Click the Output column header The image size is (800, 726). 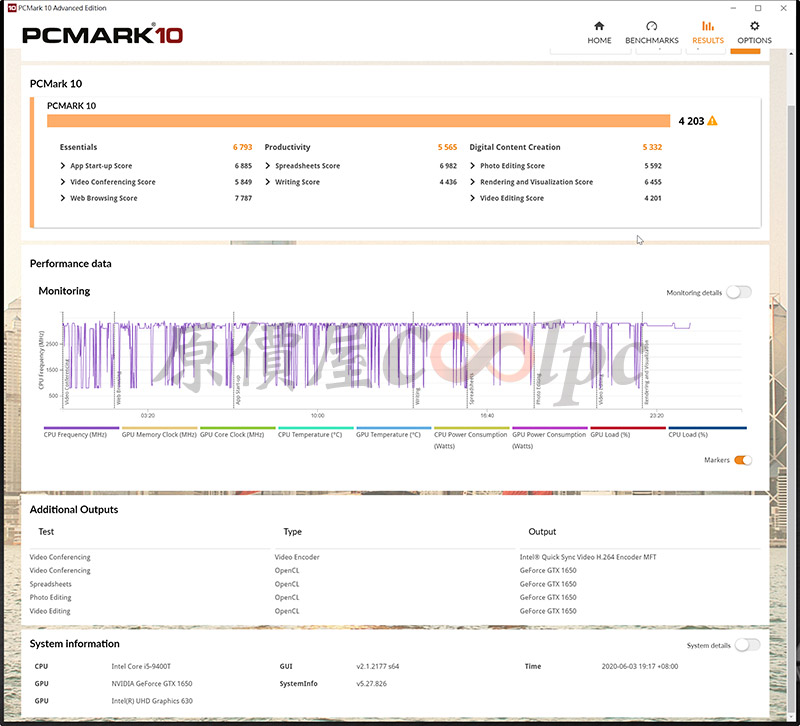542,532
